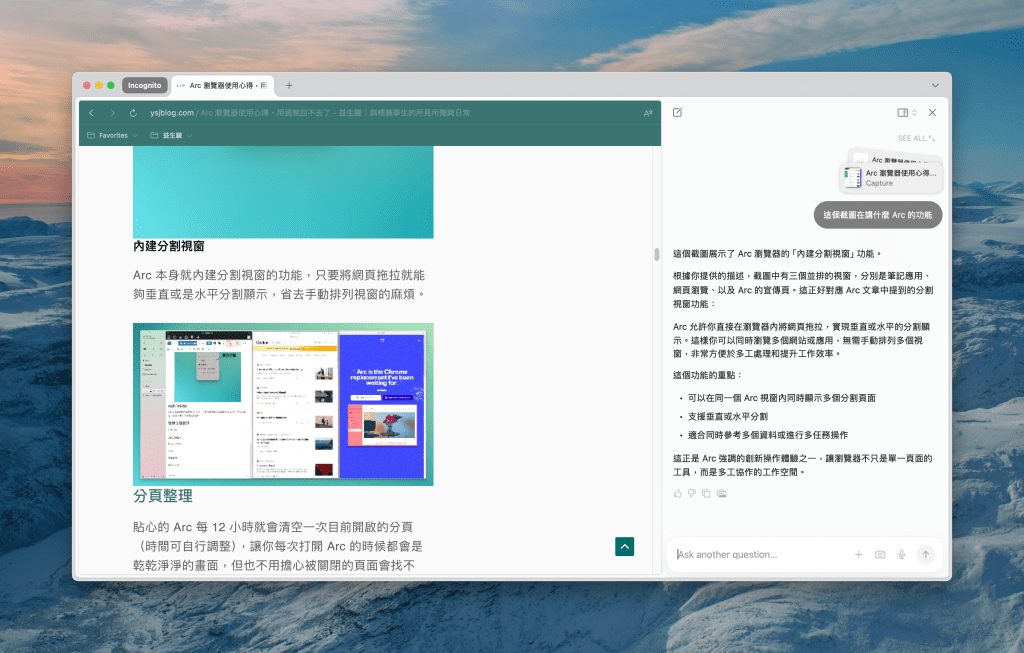This screenshot has height=653, width=1024.
Task: Click the thumbs down icon under the response
Action: pyautogui.click(x=691, y=493)
